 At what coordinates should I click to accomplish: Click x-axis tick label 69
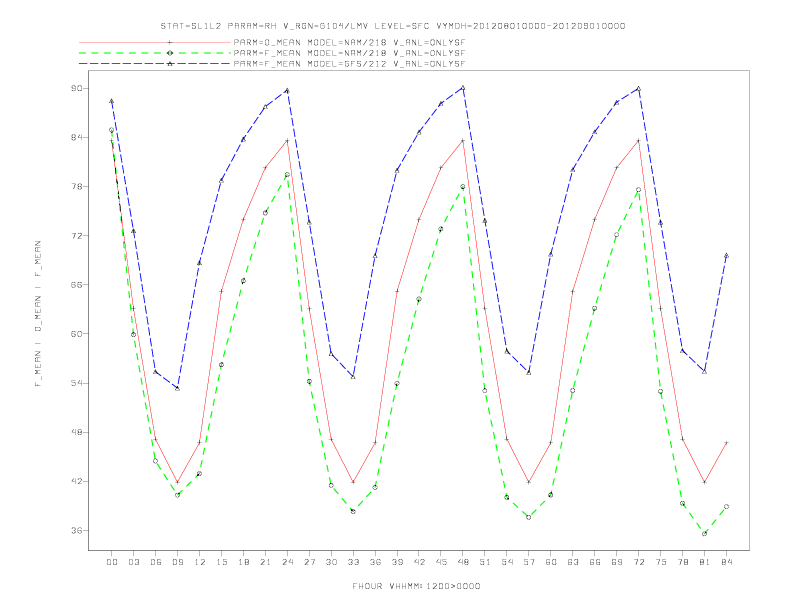point(617,562)
